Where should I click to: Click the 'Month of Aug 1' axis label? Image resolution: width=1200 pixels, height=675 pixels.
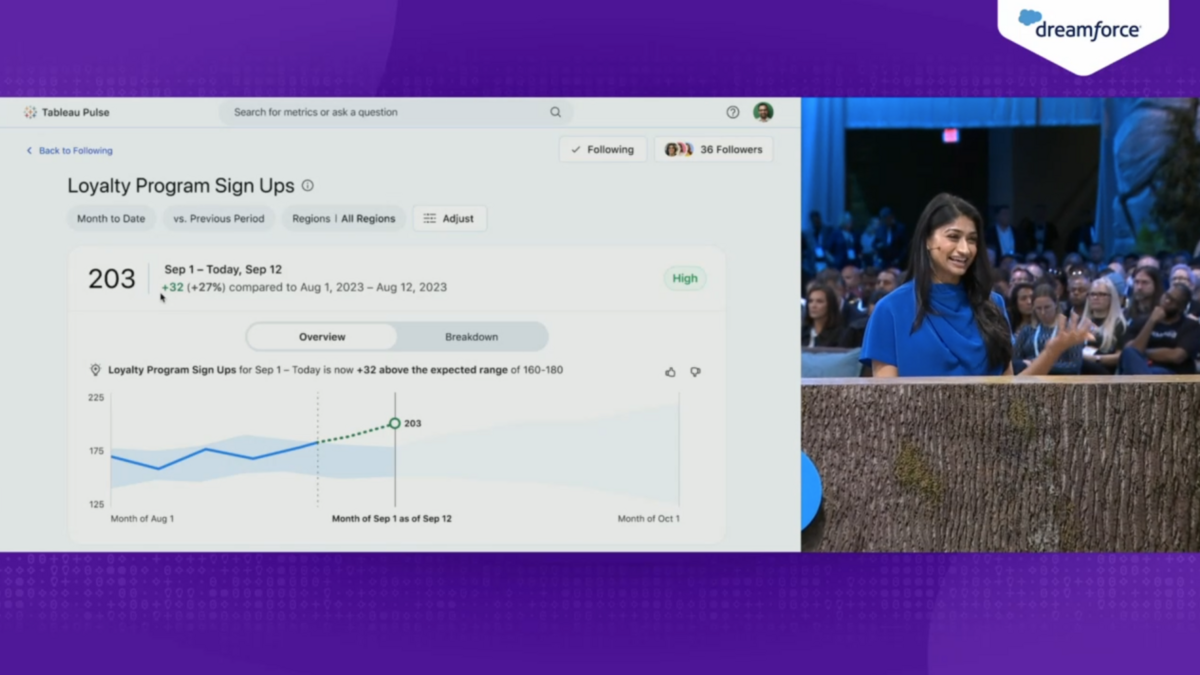click(142, 519)
